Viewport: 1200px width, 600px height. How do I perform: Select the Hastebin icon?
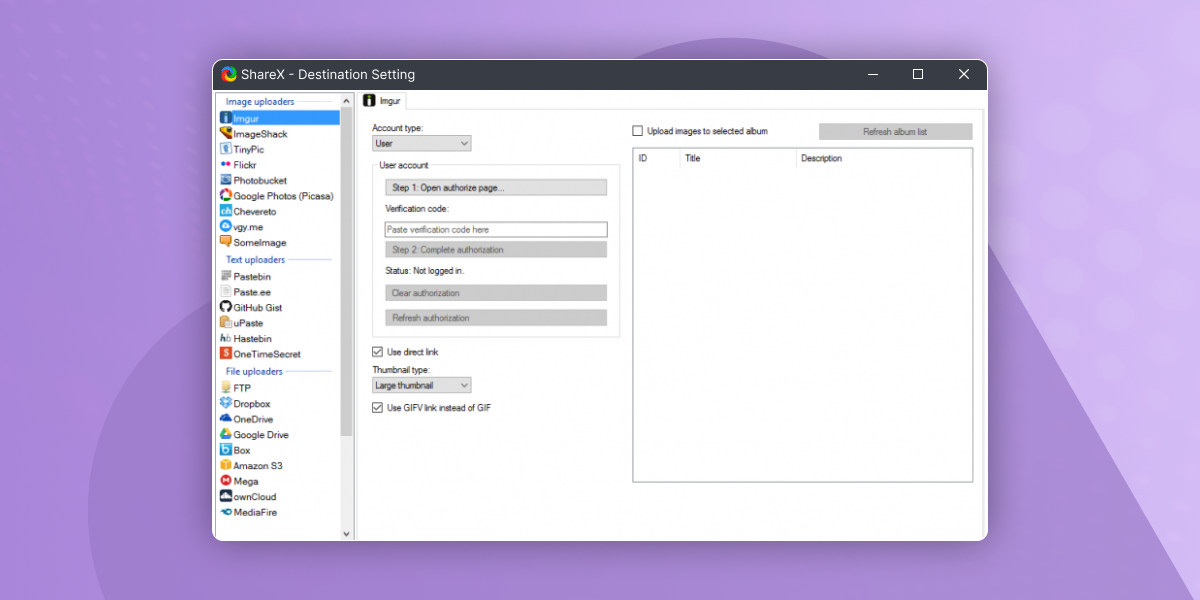(226, 338)
